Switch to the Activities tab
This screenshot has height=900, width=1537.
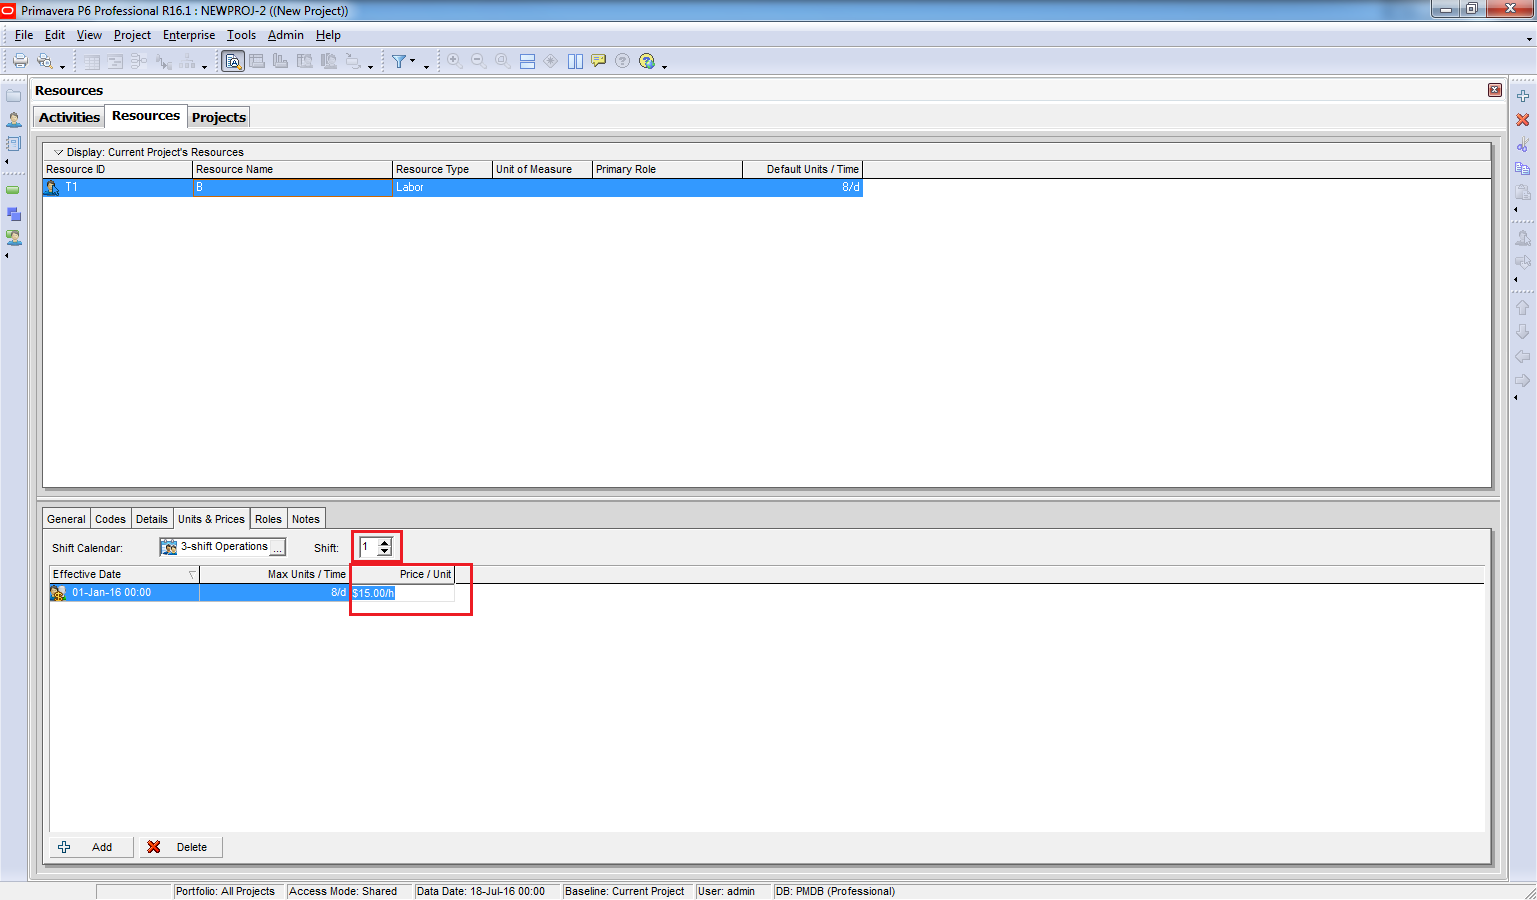click(x=69, y=117)
